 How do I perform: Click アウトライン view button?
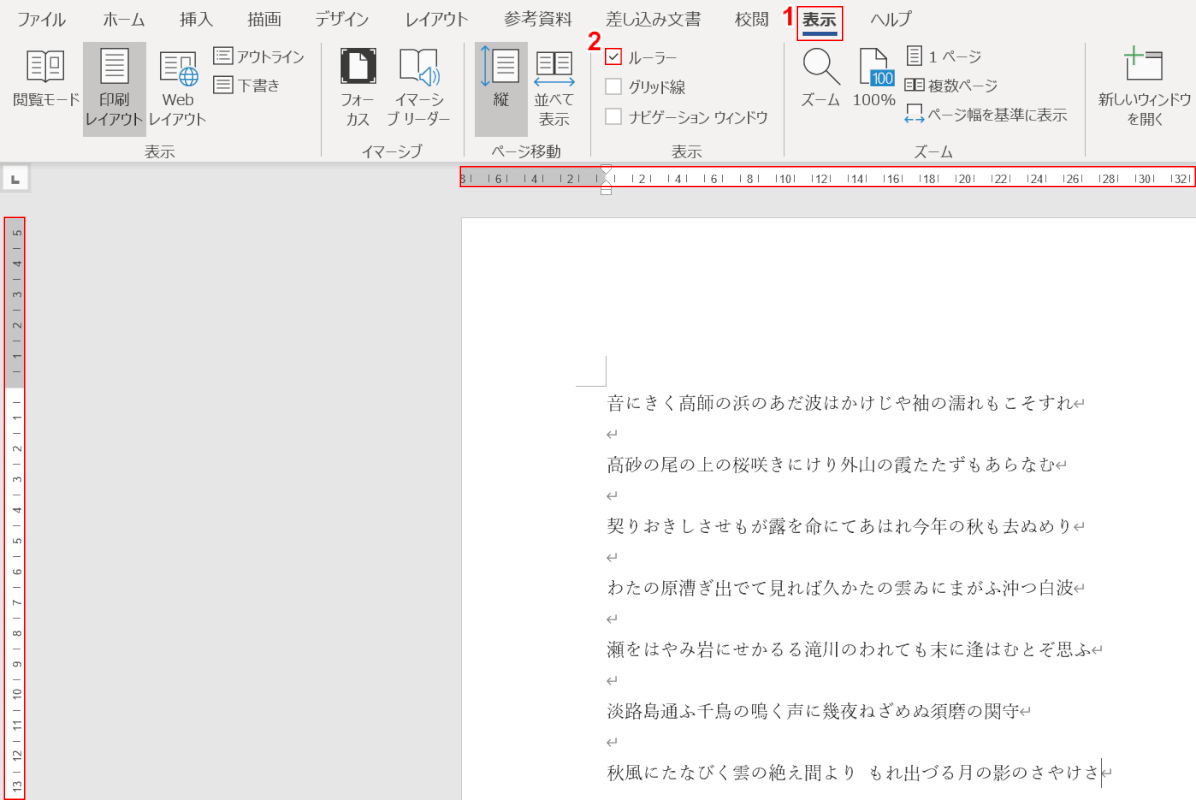(x=259, y=56)
